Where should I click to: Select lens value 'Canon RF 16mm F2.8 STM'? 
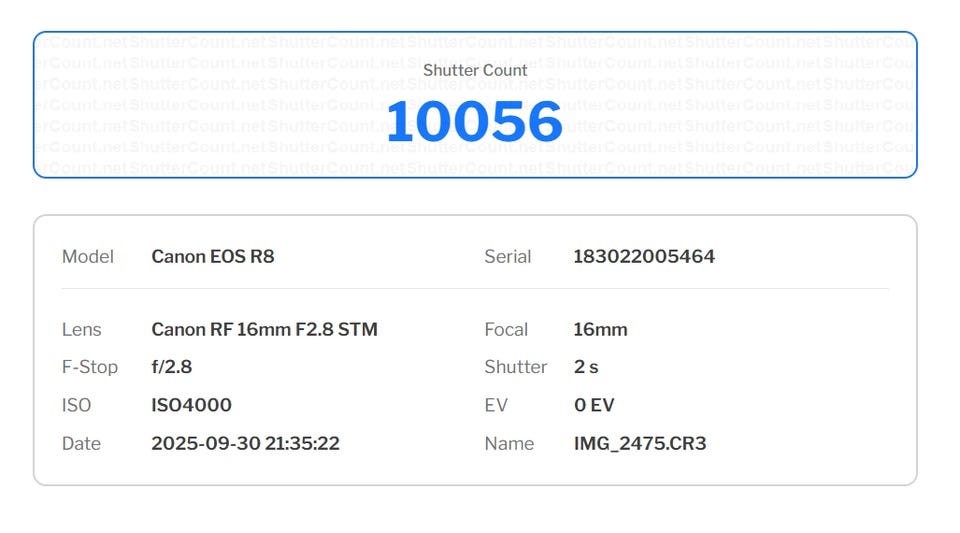(264, 330)
